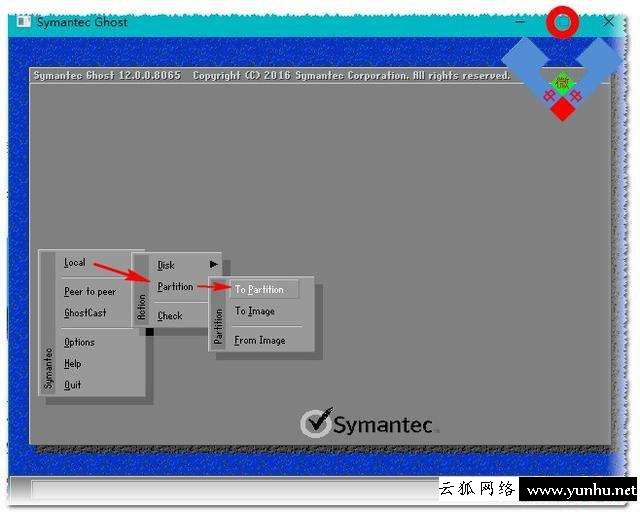Click the Symantec Ghost 12.0.0.8065 version text

tap(107, 75)
